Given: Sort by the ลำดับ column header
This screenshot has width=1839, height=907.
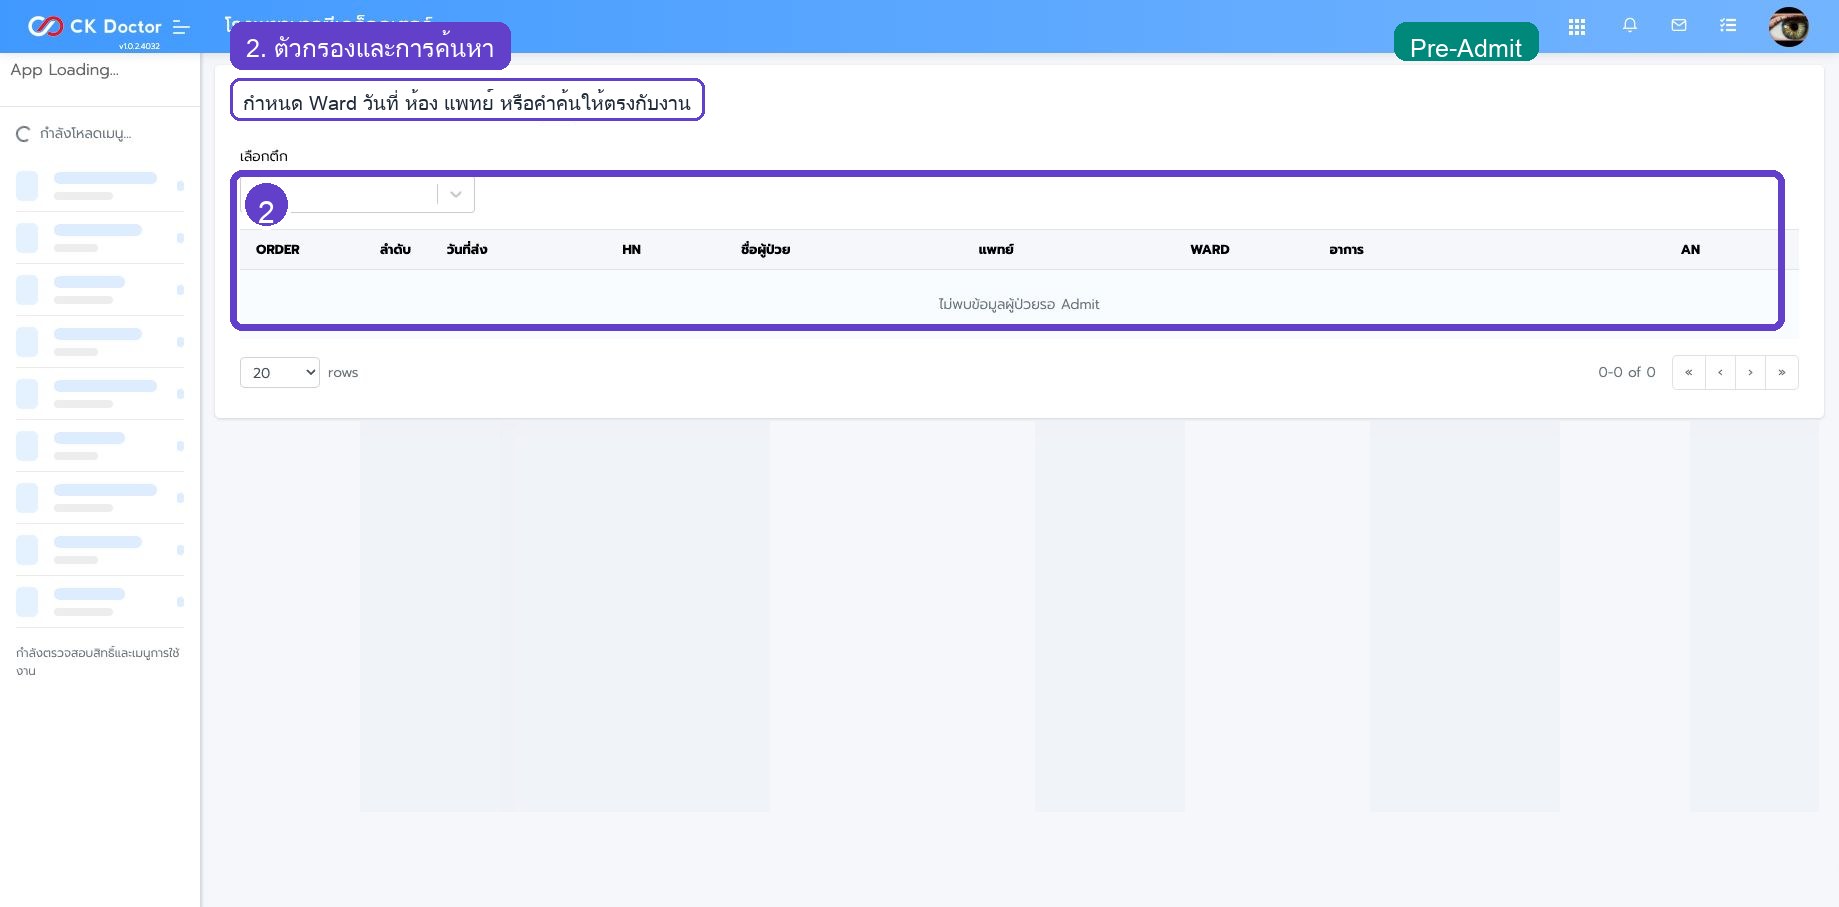Looking at the screenshot, I should 395,249.
